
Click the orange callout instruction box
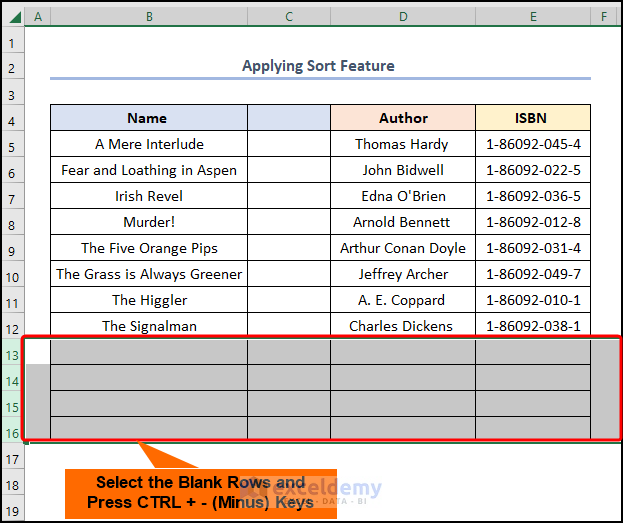(x=201, y=493)
